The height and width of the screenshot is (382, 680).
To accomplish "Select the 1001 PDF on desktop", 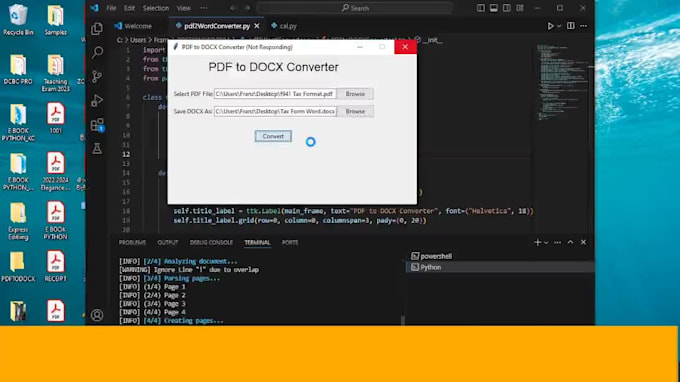I will tap(56, 118).
